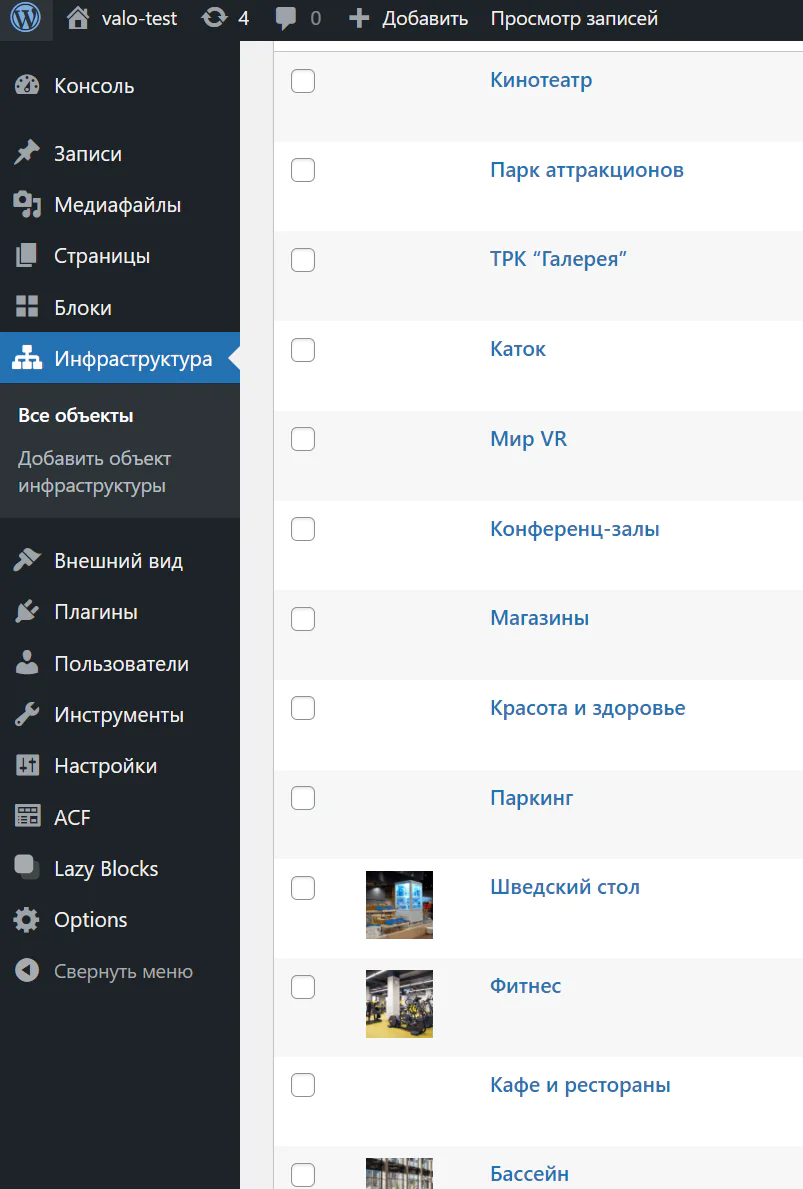Check the Паркинг row checkbox
This screenshot has height=1189, width=803.
pos(303,798)
